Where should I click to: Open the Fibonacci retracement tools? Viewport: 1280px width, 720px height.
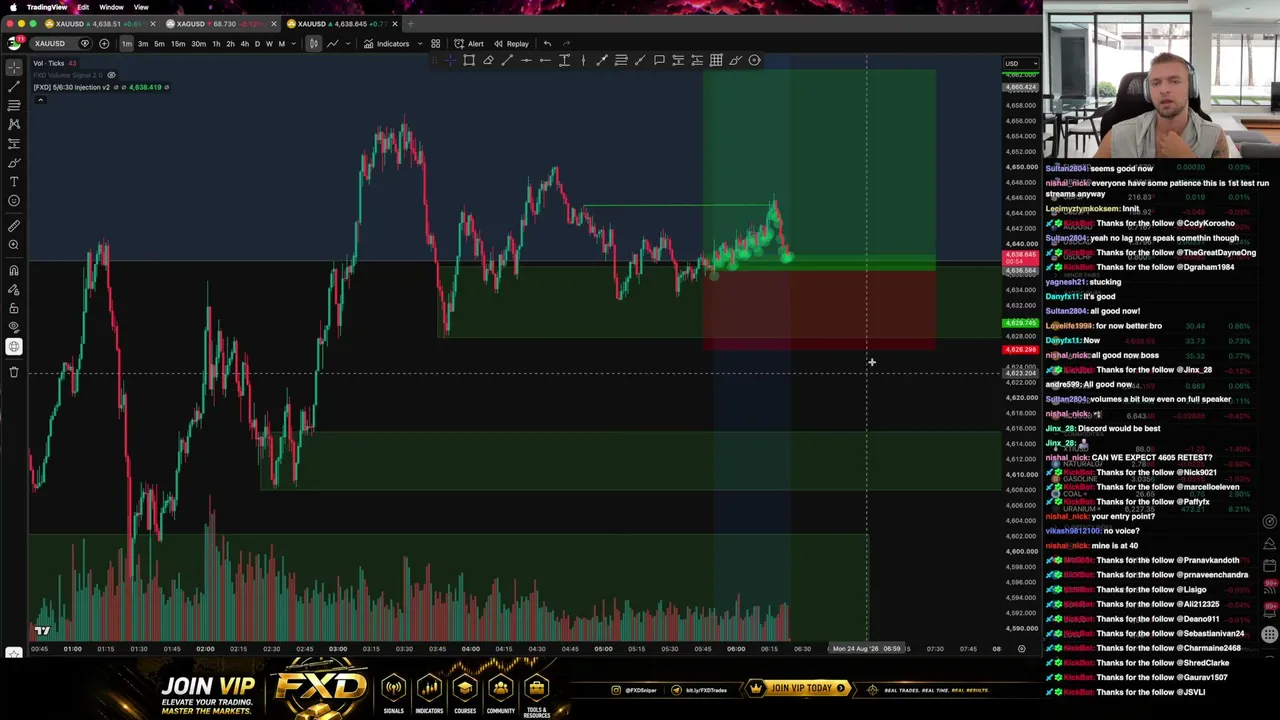[14, 105]
